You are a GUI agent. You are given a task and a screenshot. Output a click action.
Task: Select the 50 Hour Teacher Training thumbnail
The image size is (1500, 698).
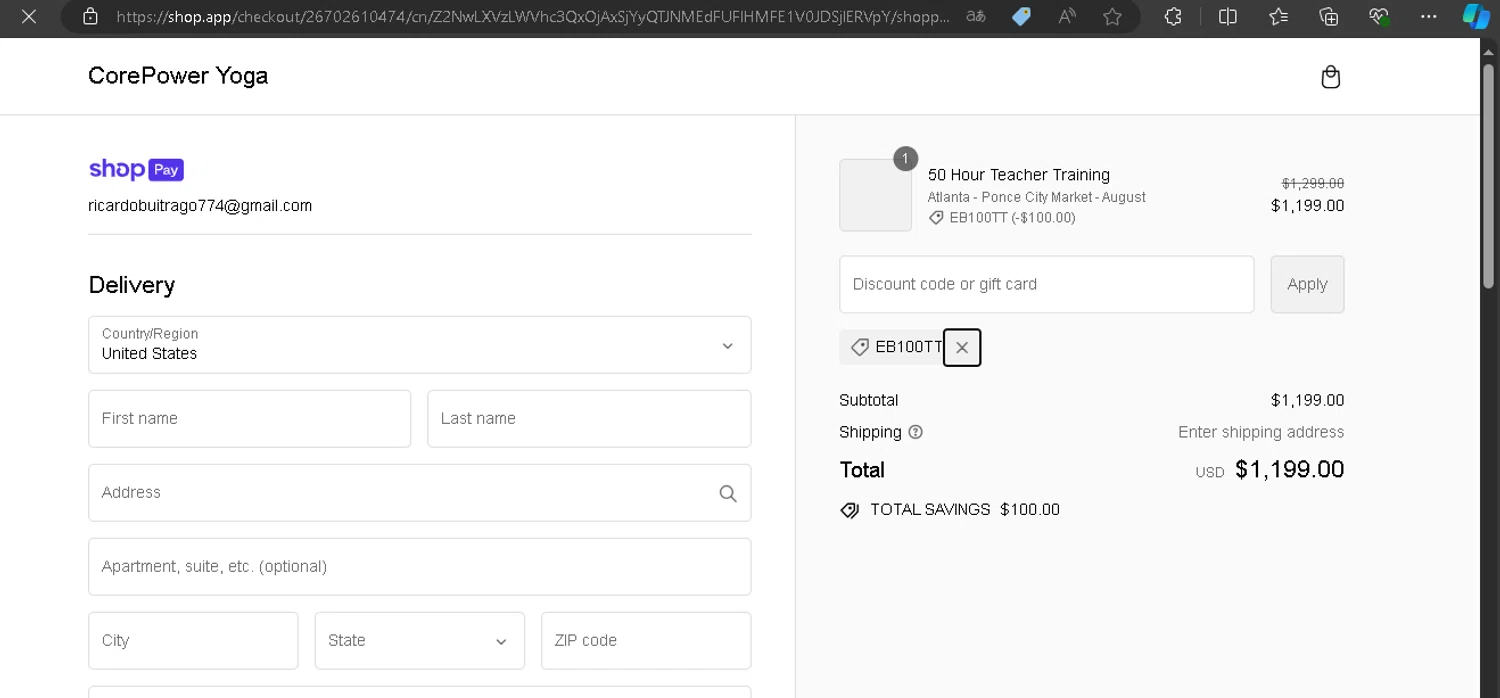[875, 195]
